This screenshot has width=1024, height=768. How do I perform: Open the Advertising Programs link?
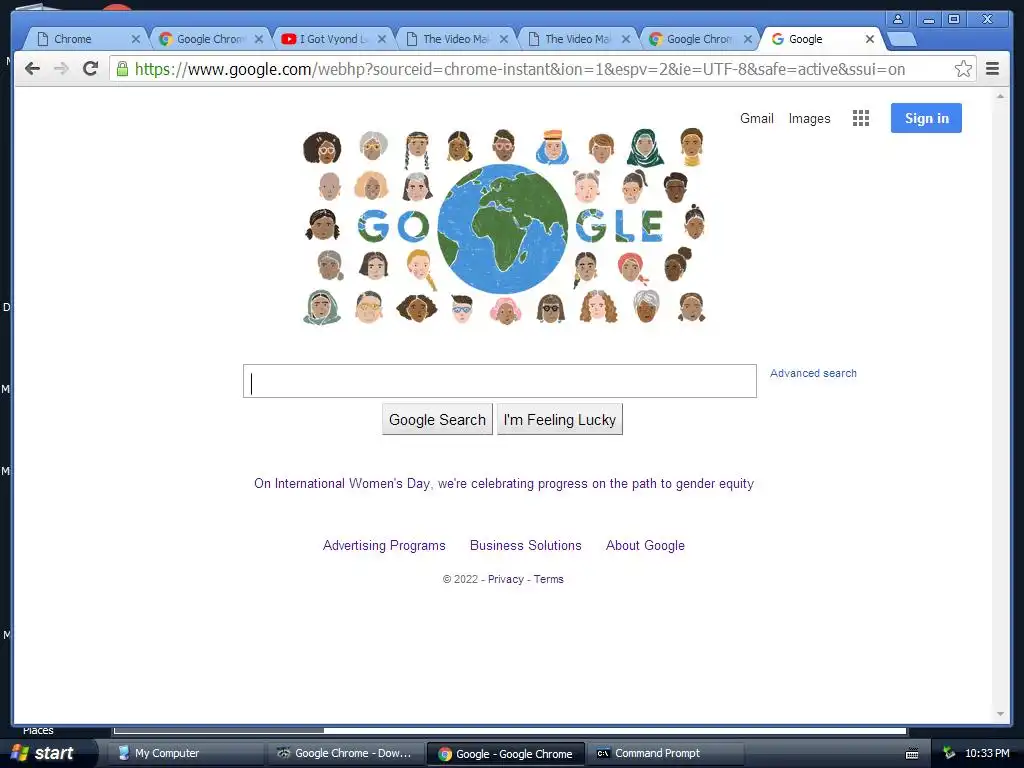pos(384,545)
